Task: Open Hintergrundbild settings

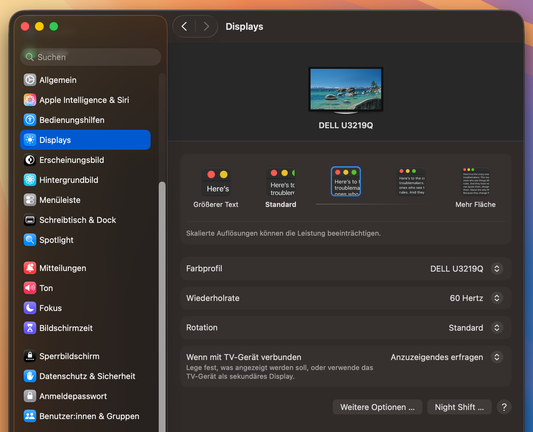Action: pyautogui.click(x=85, y=180)
